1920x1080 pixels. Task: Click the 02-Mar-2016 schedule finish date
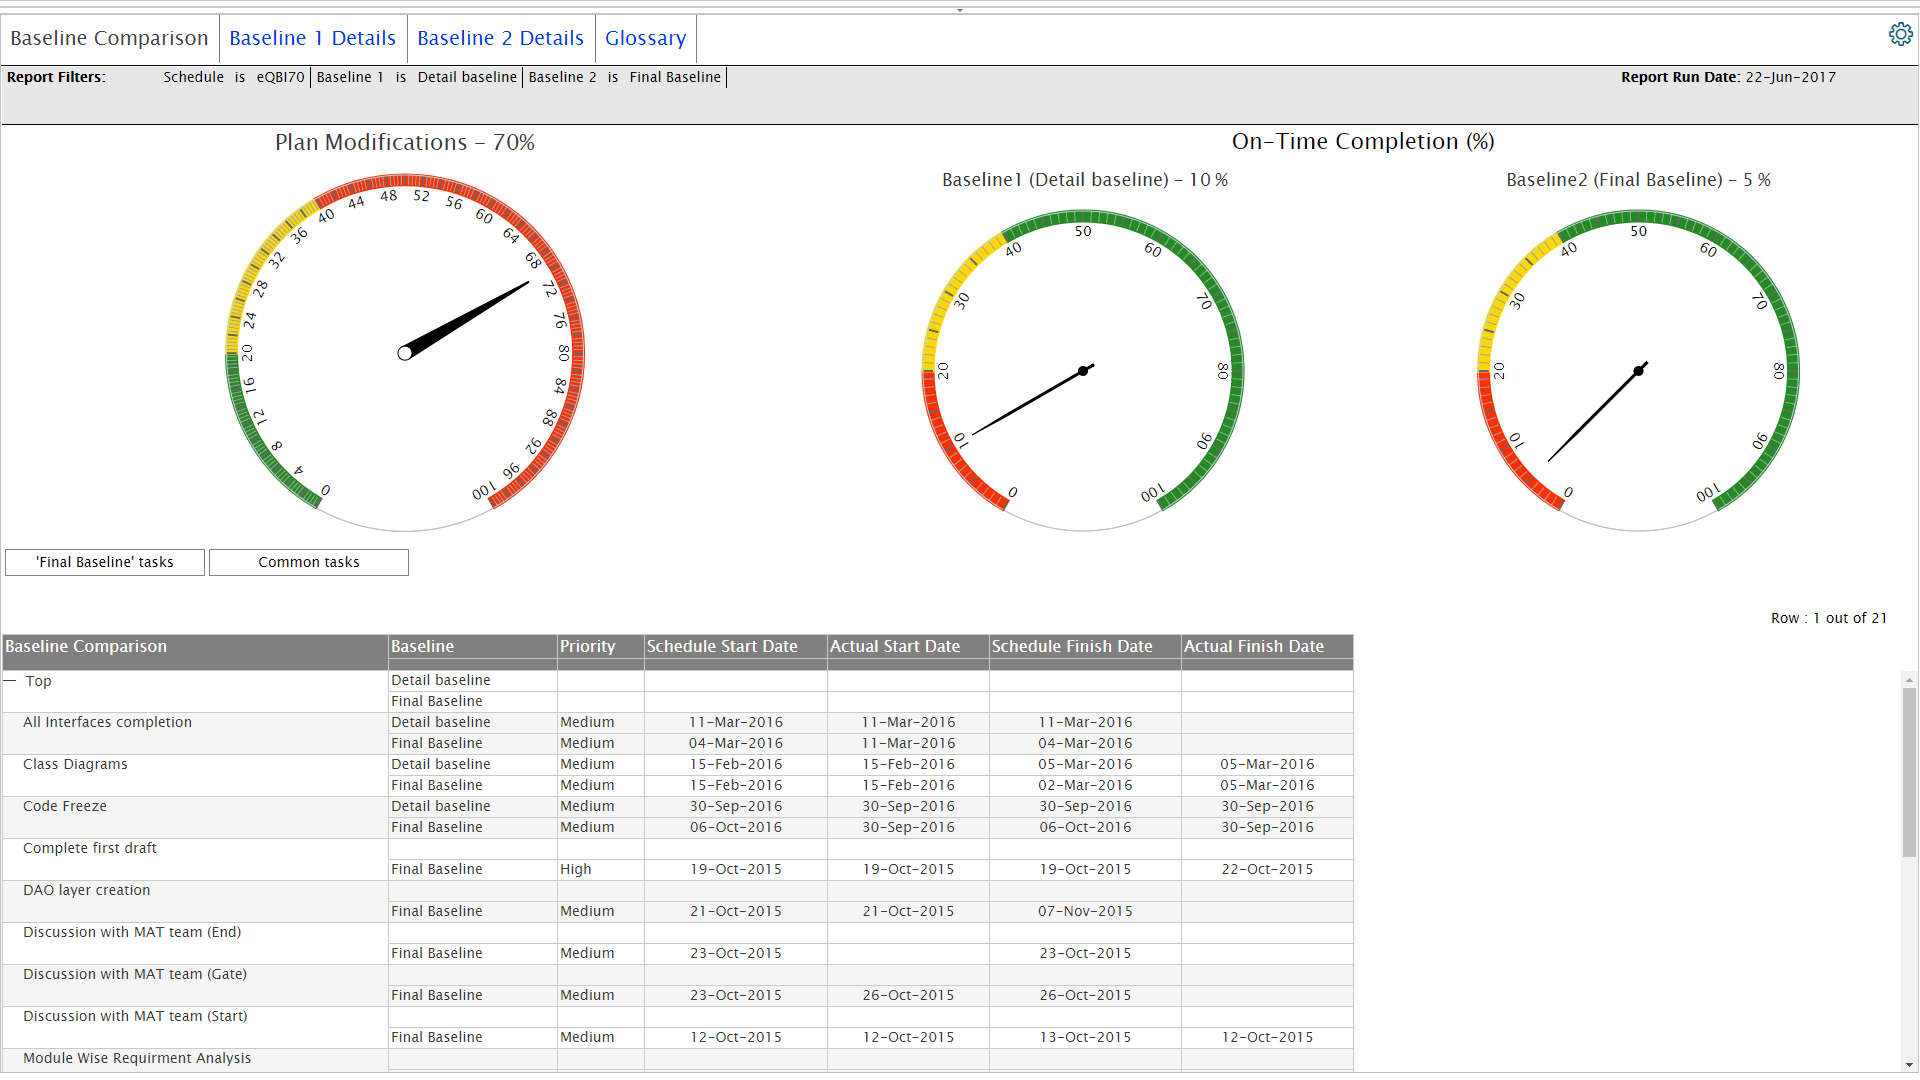[1085, 785]
